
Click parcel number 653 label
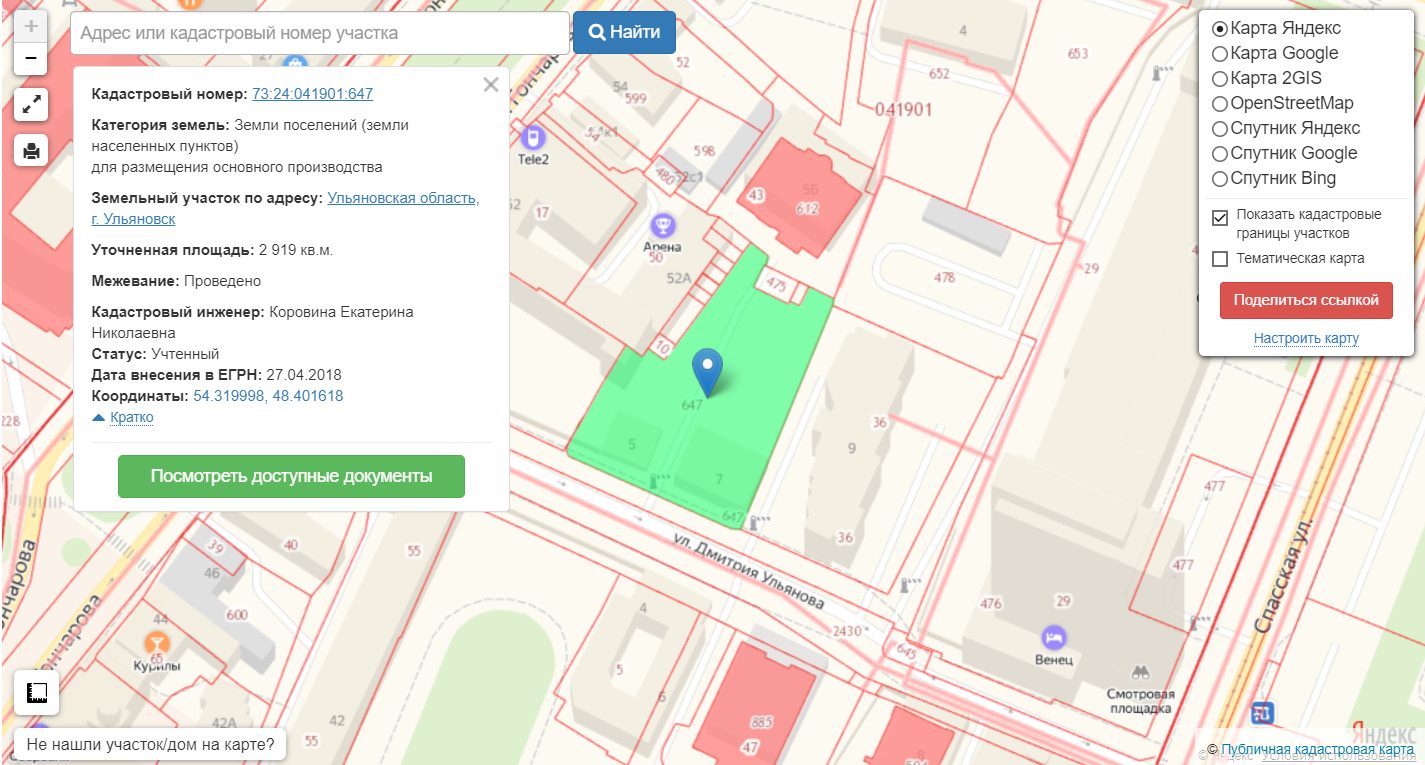coord(1077,53)
